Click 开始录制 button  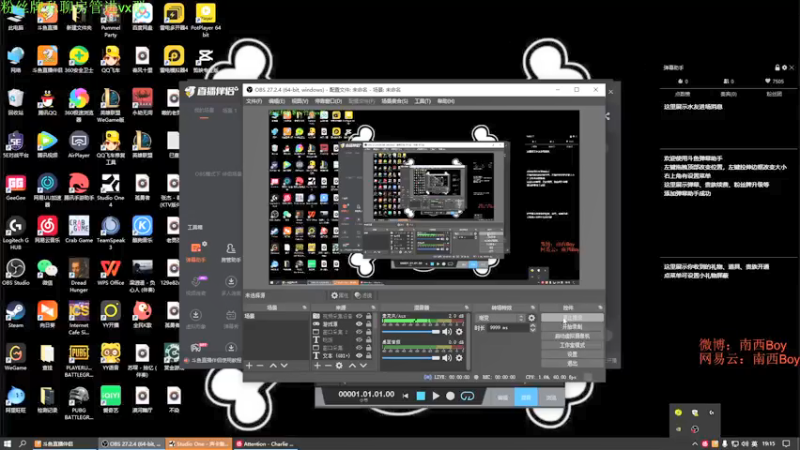[x=572, y=327]
